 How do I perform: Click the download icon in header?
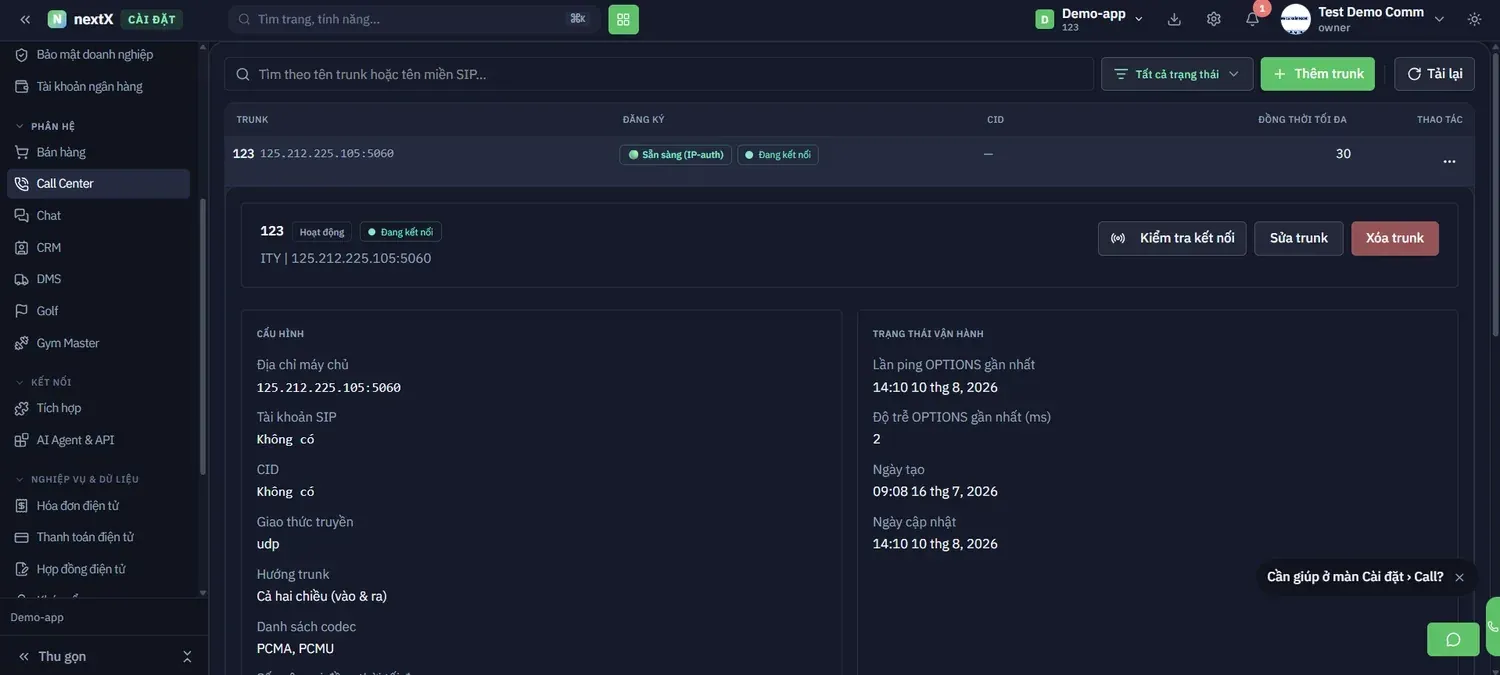(x=1174, y=19)
